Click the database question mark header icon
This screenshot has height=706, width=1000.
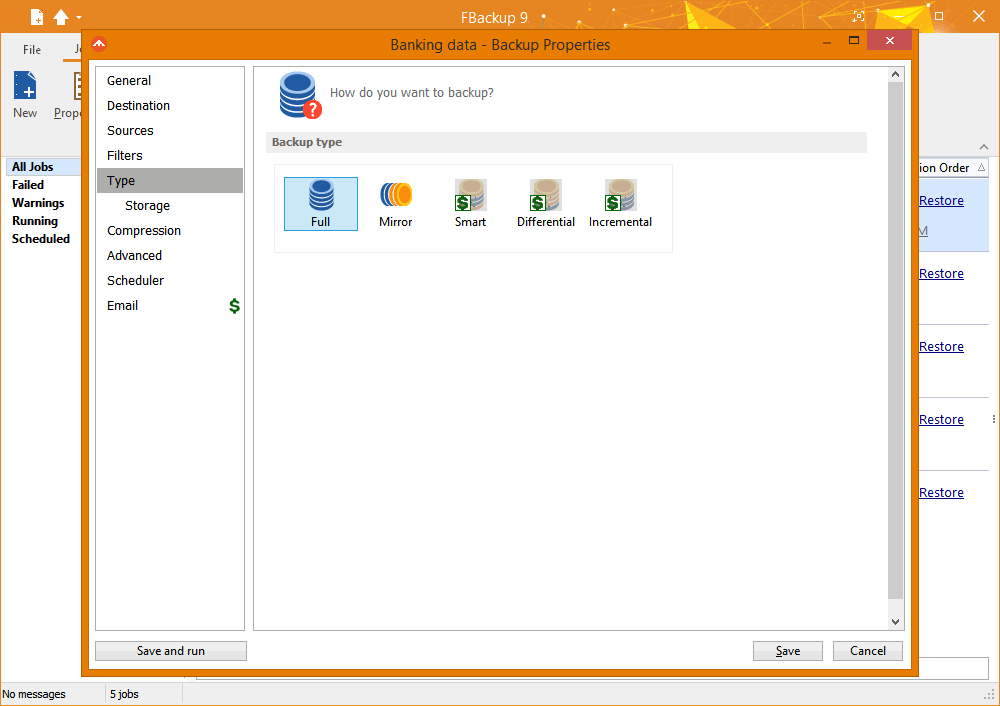click(300, 95)
